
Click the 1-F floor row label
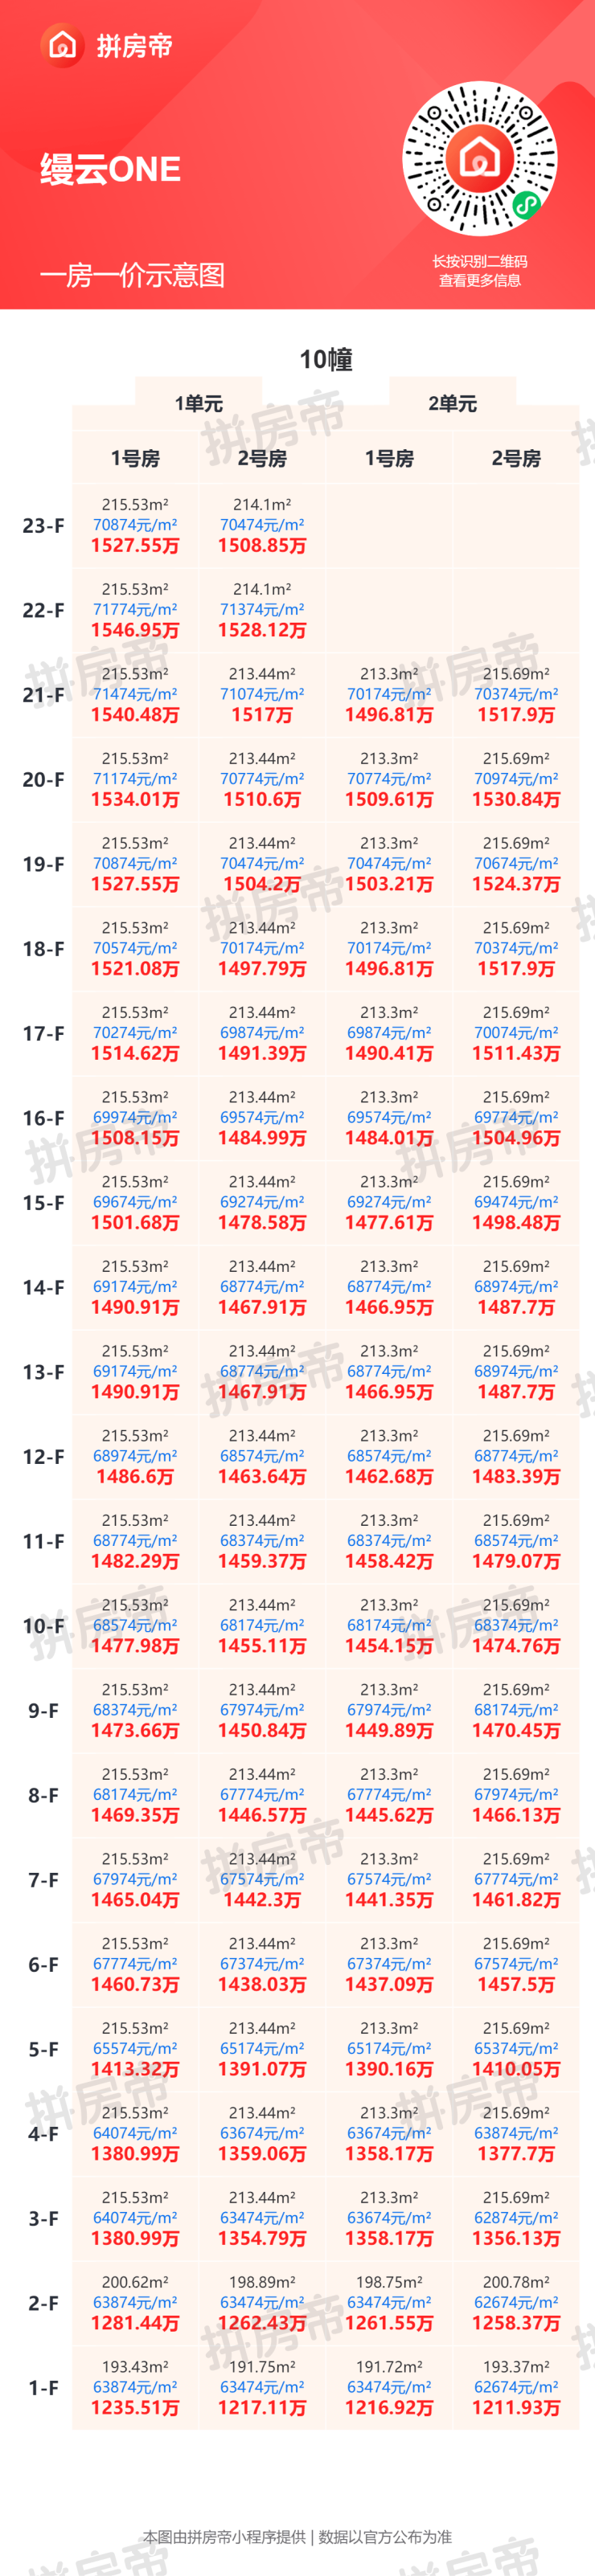pos(43,2388)
